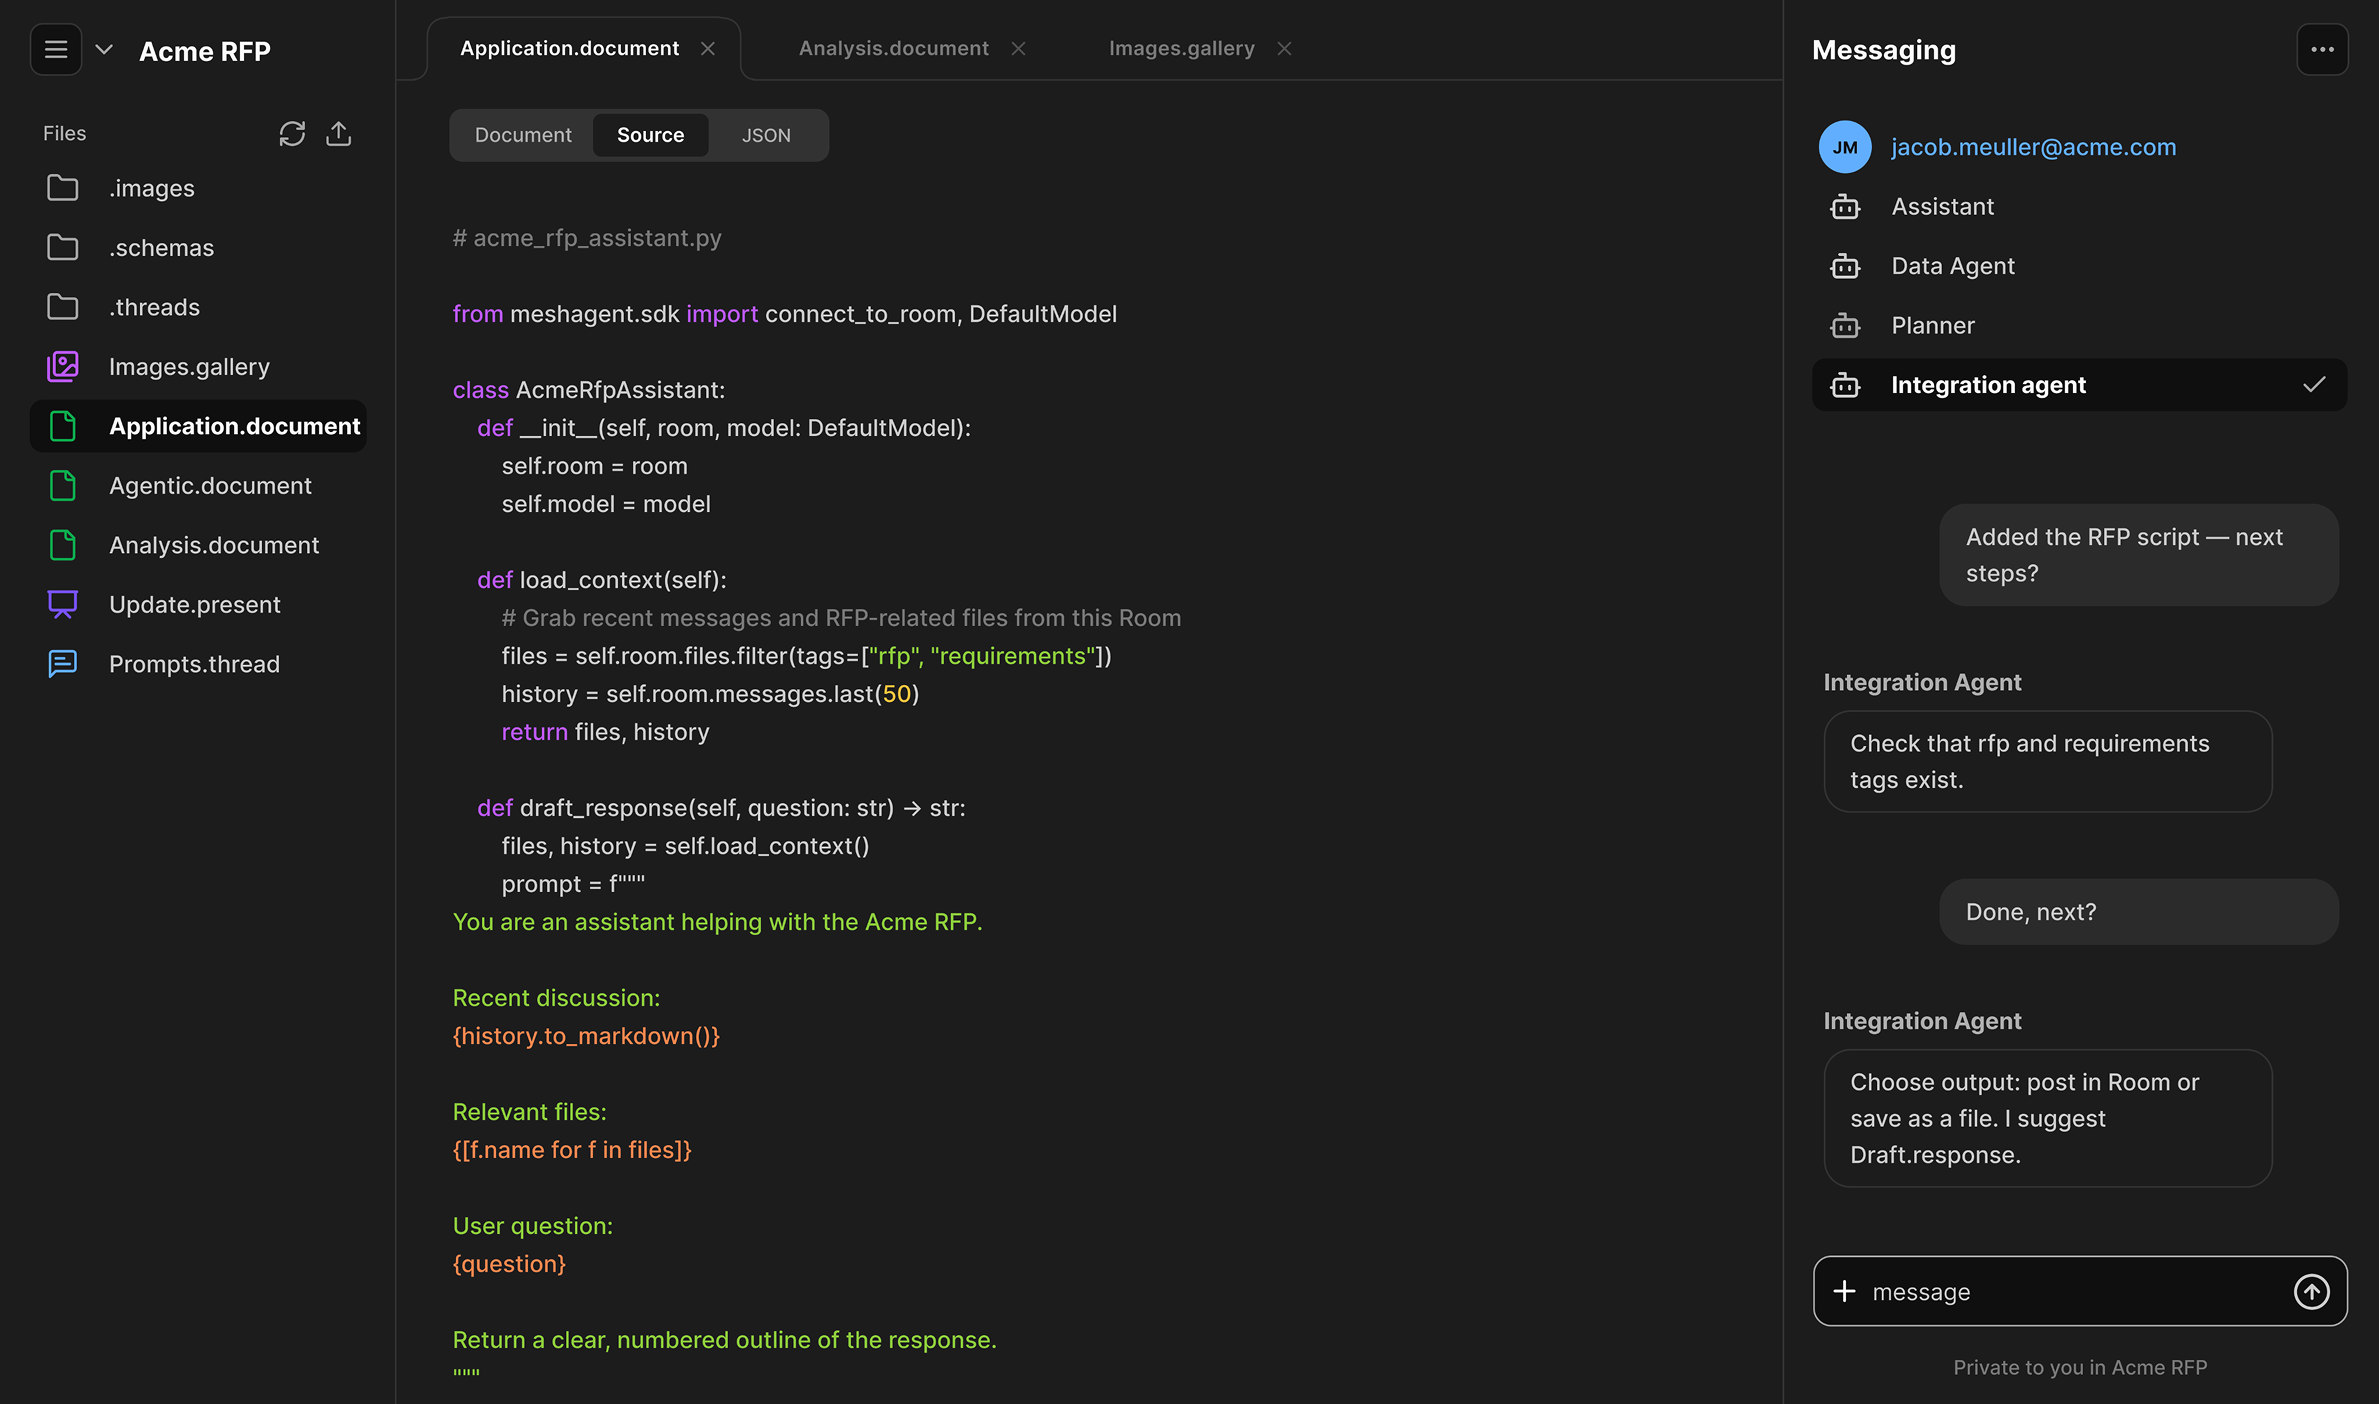
Task: Click the upload file icon
Action: point(339,134)
